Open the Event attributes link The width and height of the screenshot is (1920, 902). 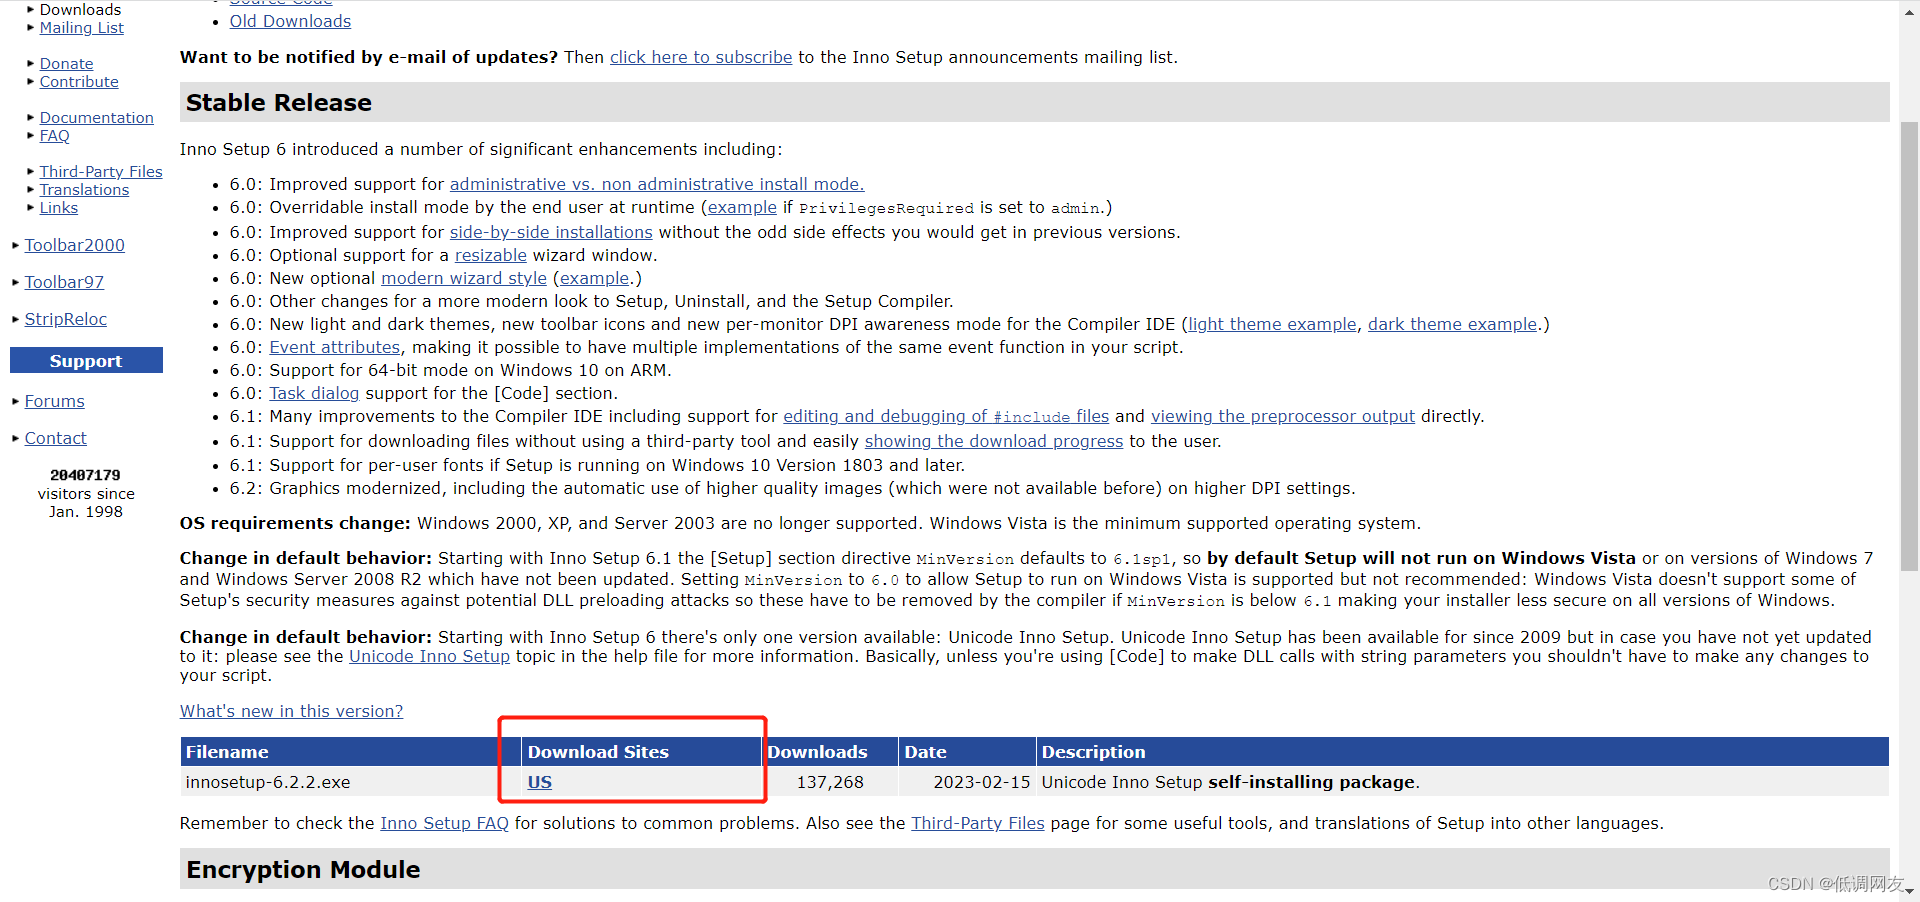coord(335,347)
